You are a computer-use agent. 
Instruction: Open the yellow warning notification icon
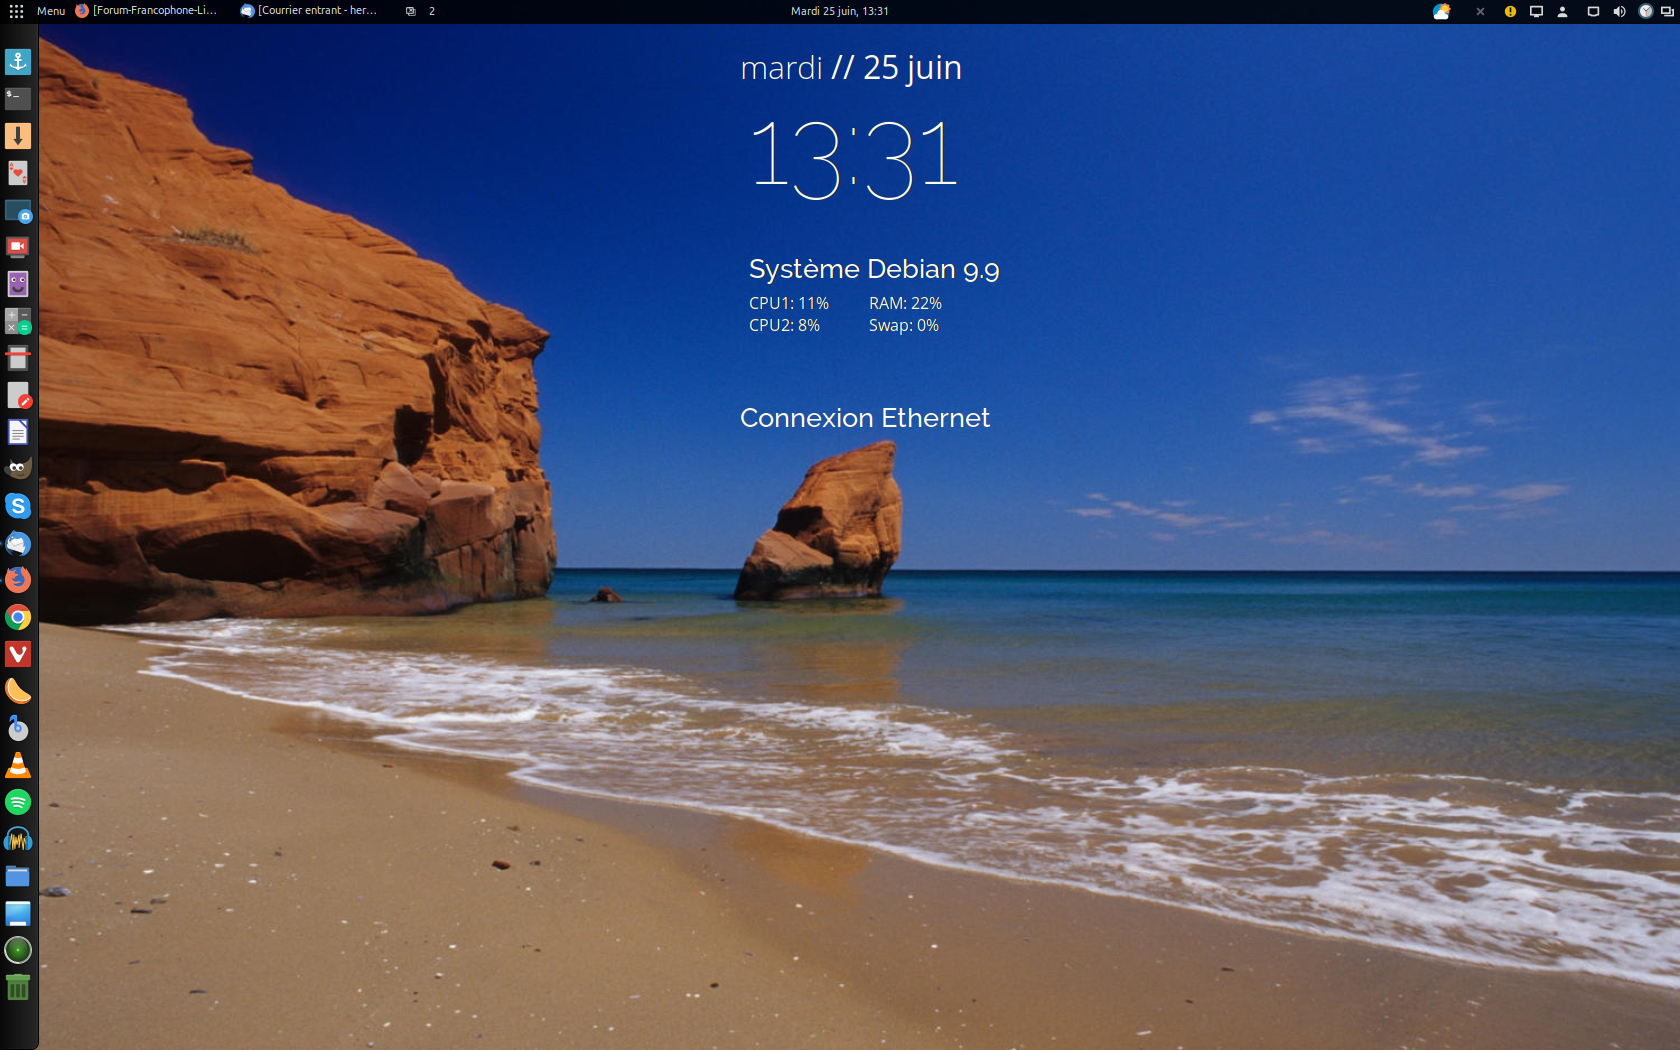click(x=1510, y=12)
